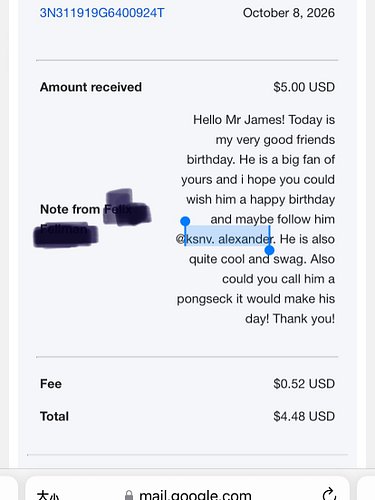Tap the reload page icon
This screenshot has width=375, height=500.
(329, 494)
